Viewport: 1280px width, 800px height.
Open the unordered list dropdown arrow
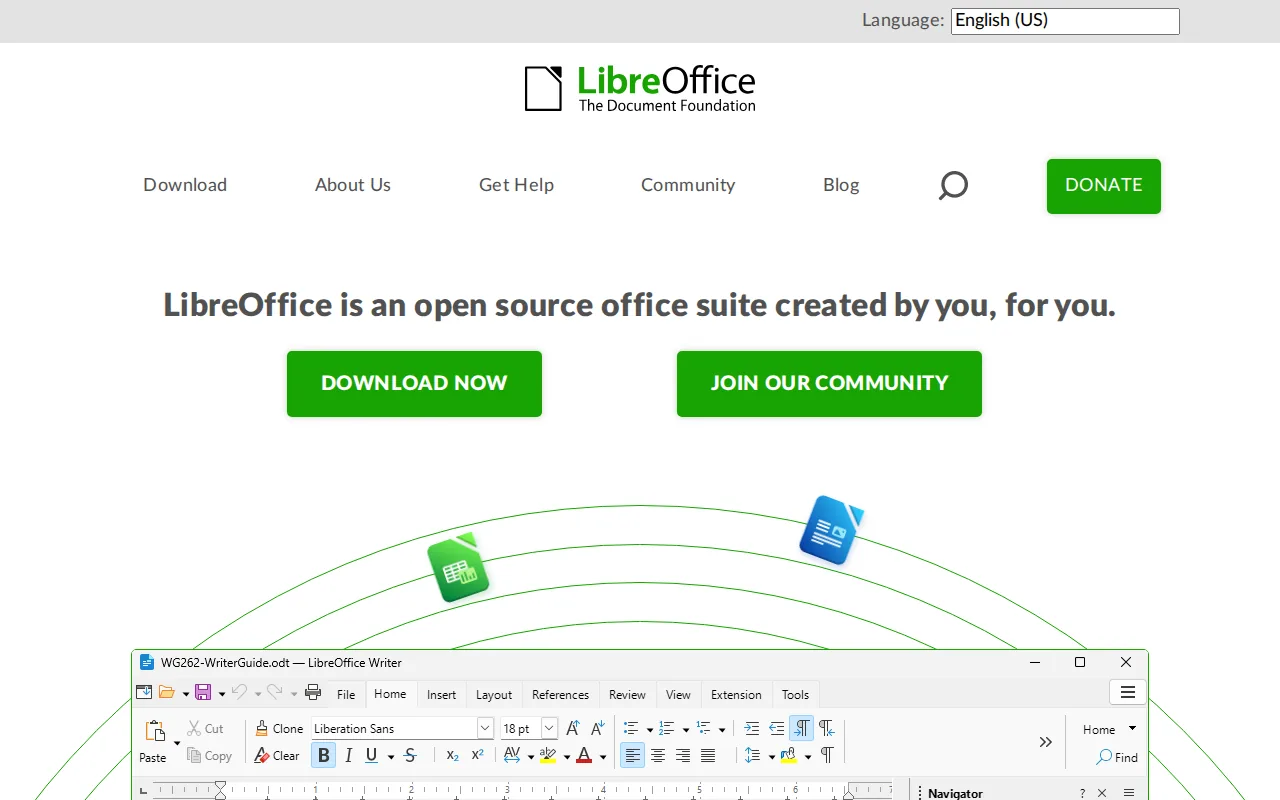649,729
